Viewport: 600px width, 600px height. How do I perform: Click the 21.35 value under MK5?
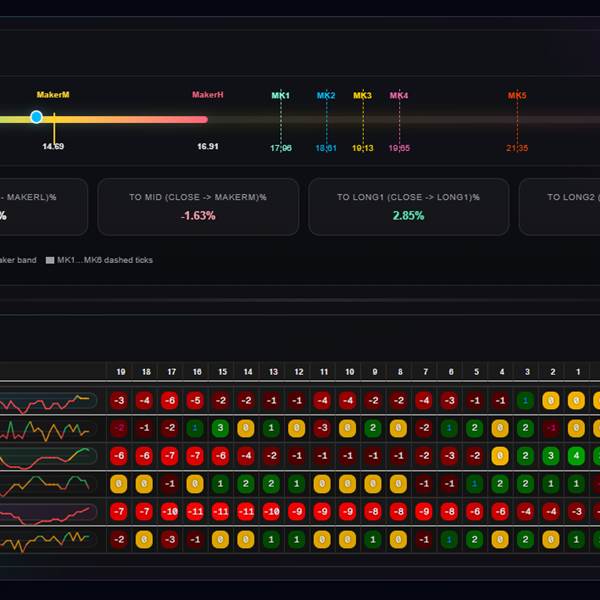517,148
